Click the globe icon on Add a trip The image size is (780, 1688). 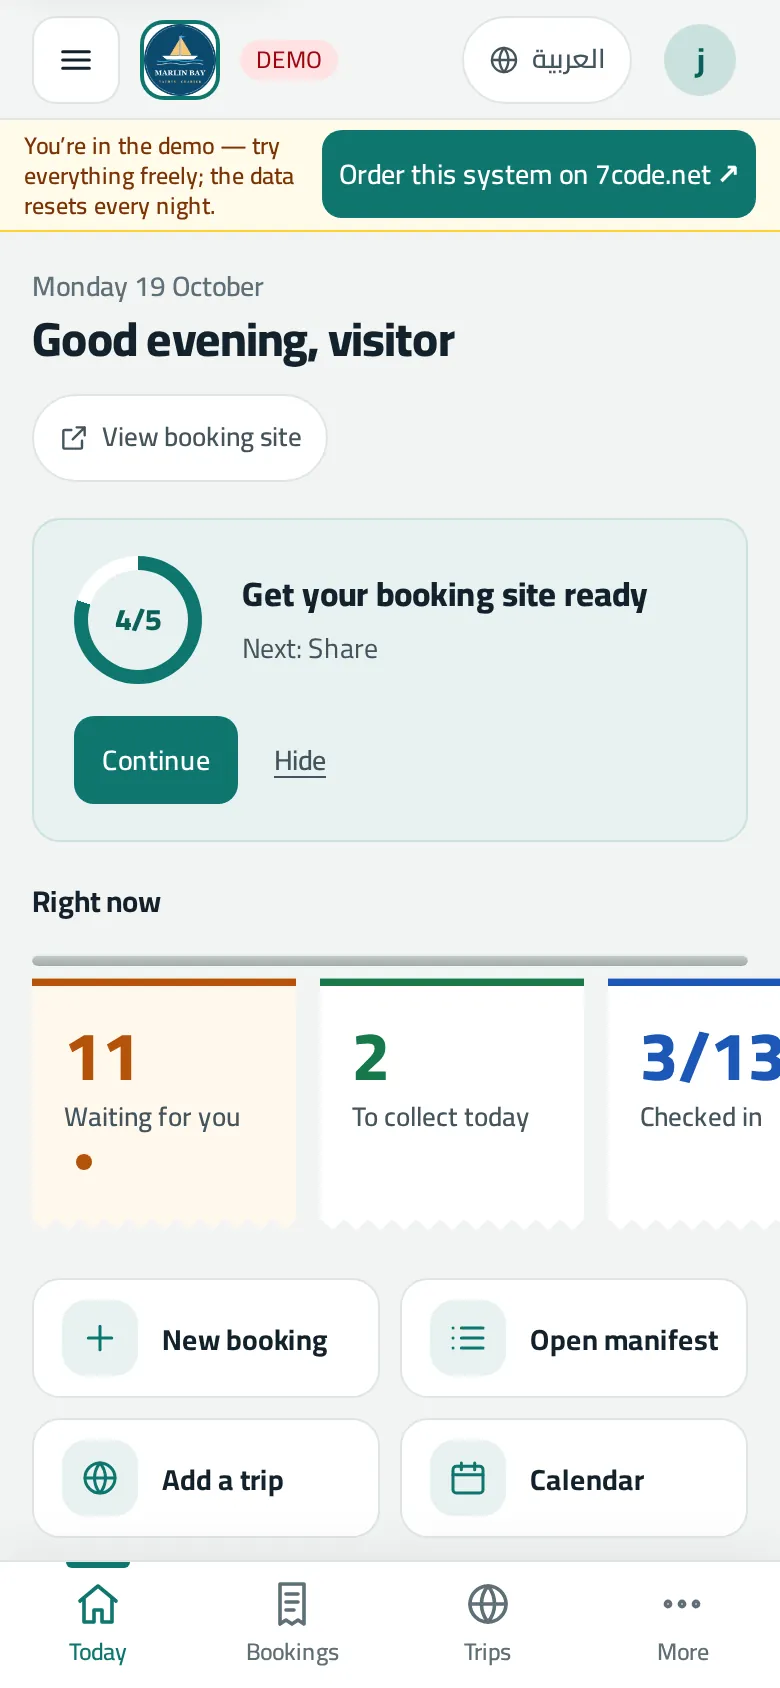pos(100,1478)
